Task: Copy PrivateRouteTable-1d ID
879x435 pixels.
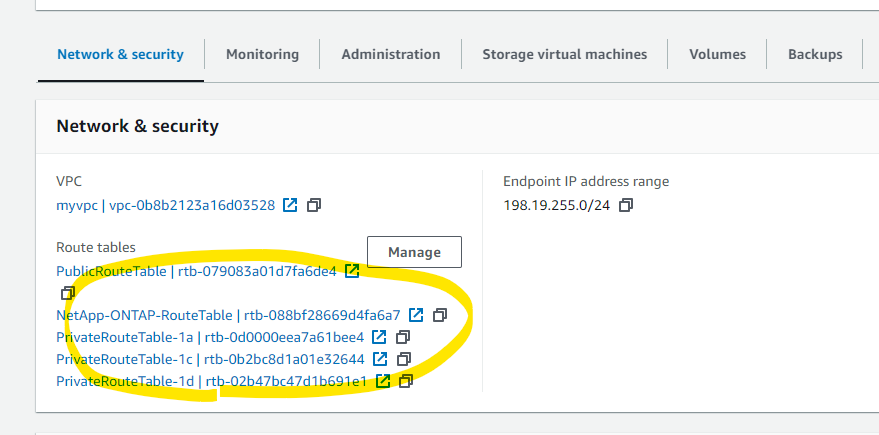Action: (x=406, y=381)
